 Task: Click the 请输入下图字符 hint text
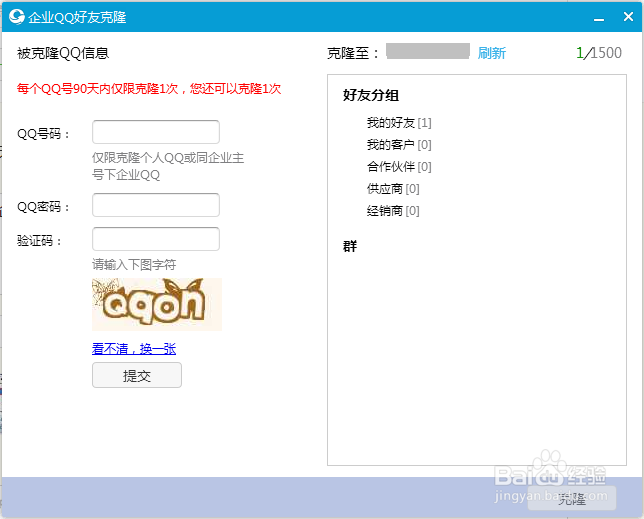(x=134, y=264)
